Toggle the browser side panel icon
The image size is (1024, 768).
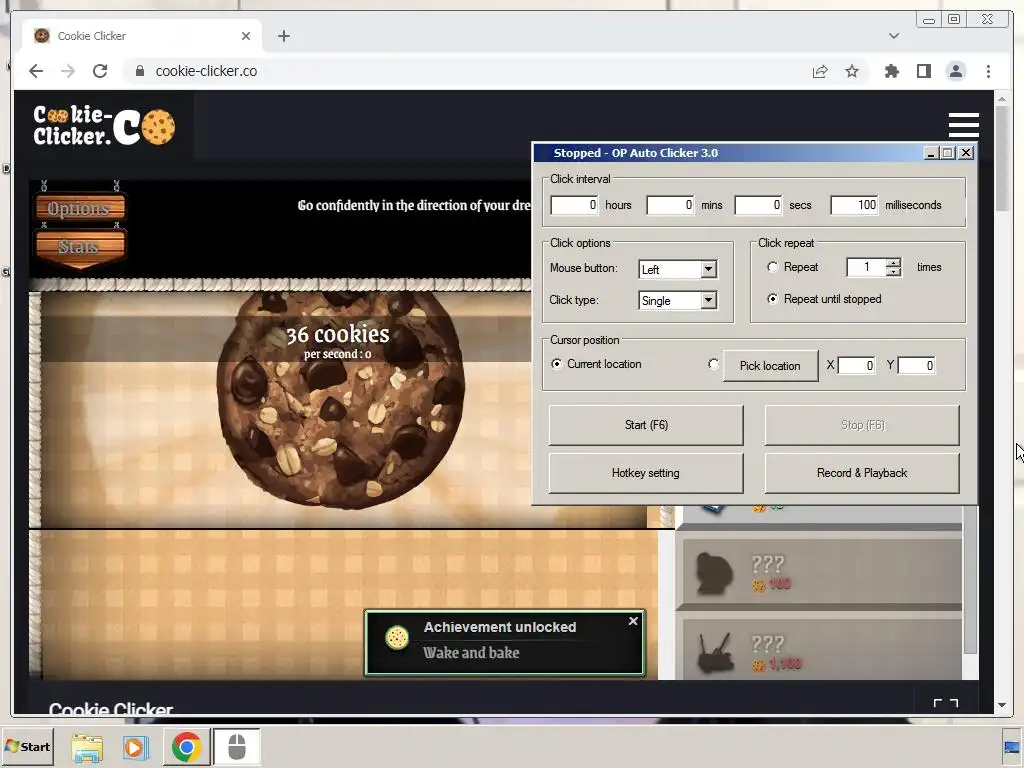(923, 71)
